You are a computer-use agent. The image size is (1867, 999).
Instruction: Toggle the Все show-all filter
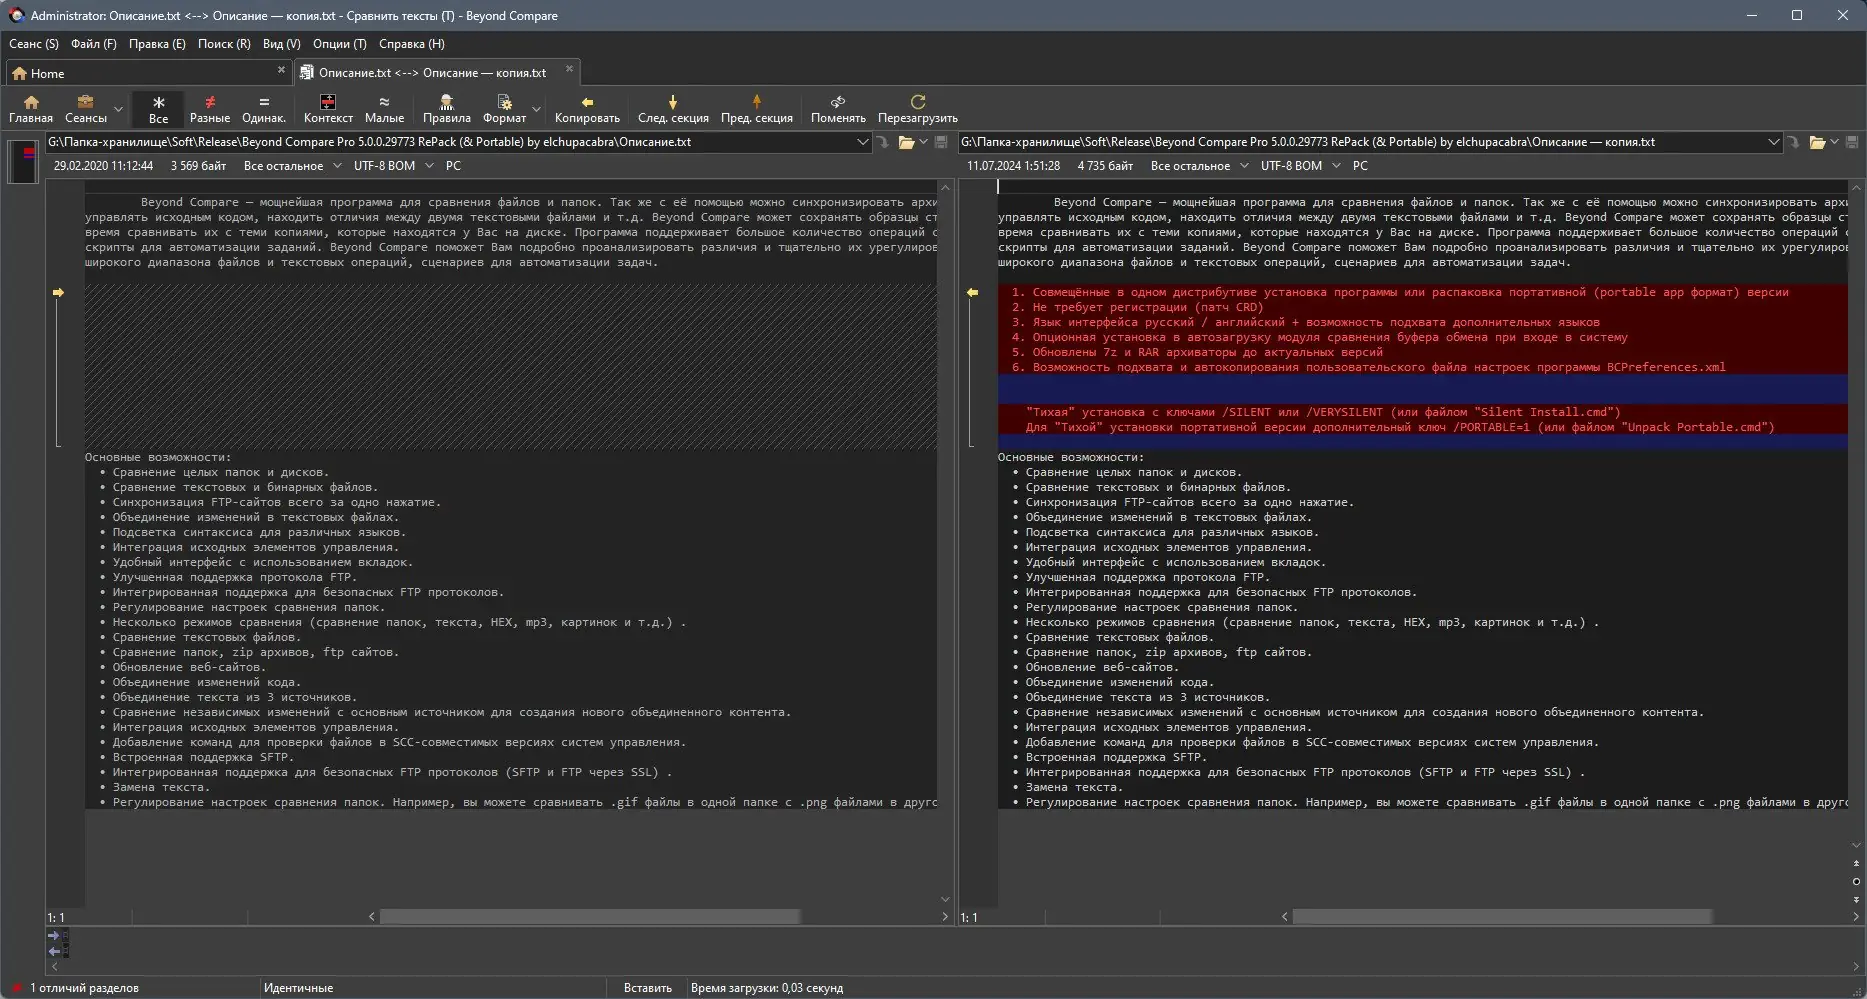[158, 109]
